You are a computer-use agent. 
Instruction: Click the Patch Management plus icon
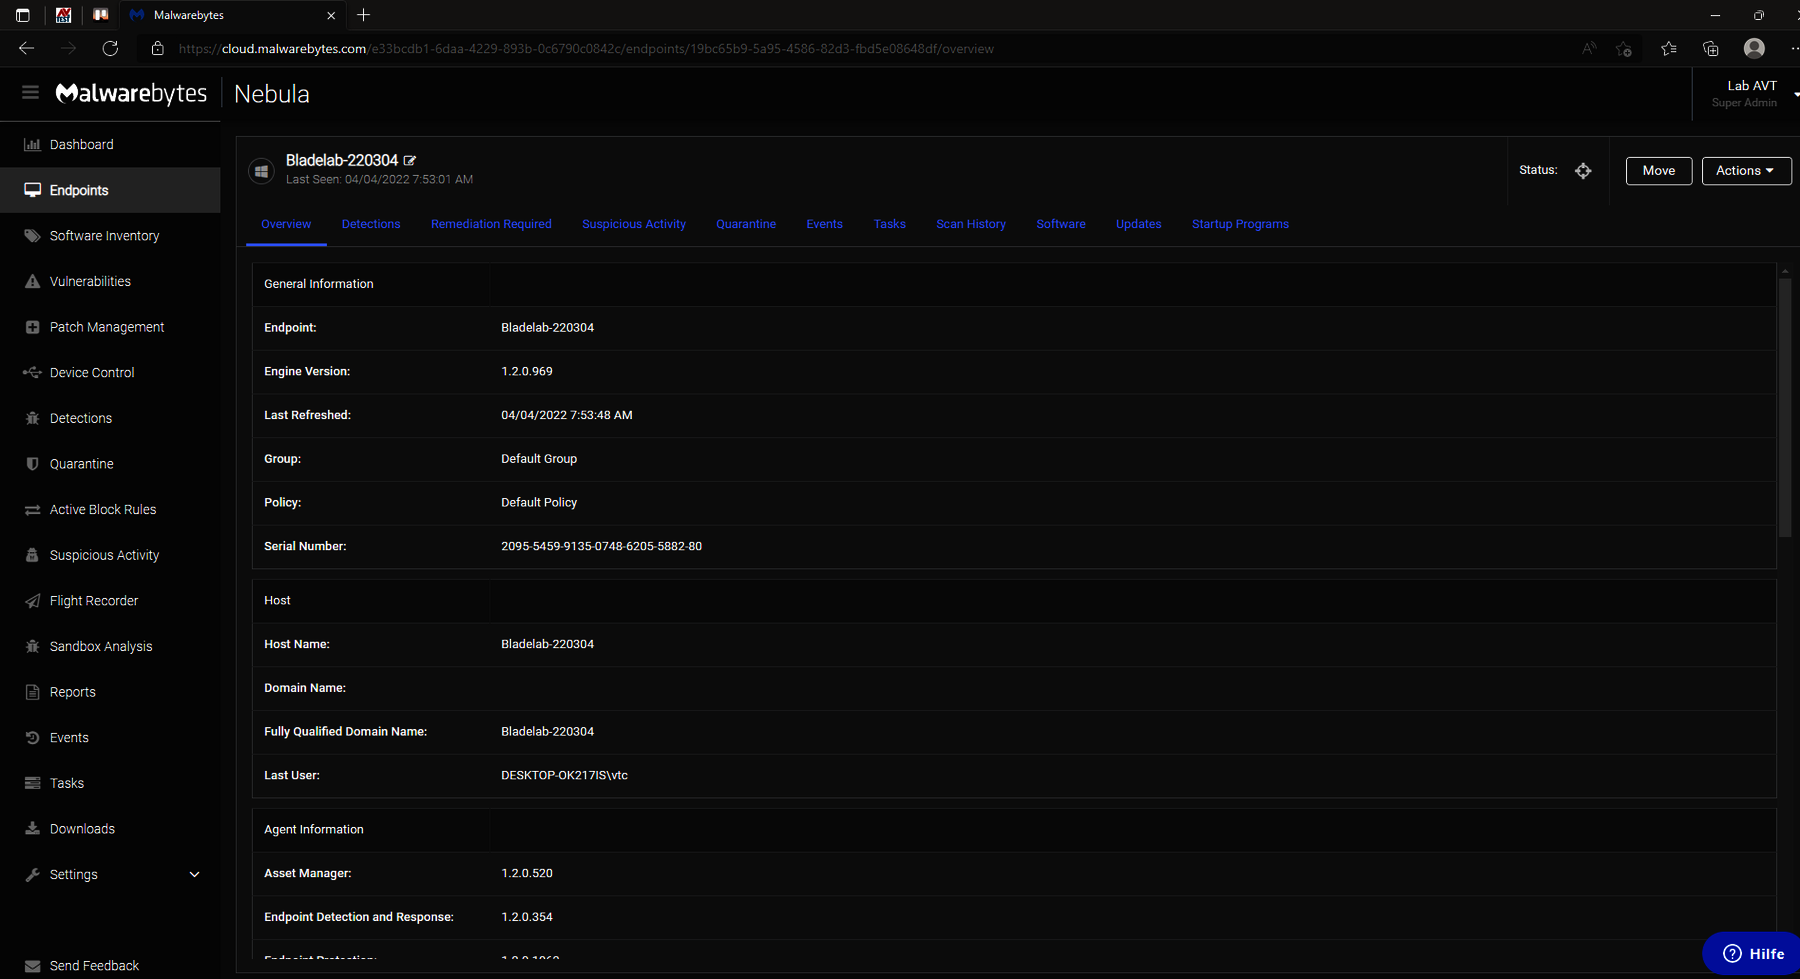[32, 327]
